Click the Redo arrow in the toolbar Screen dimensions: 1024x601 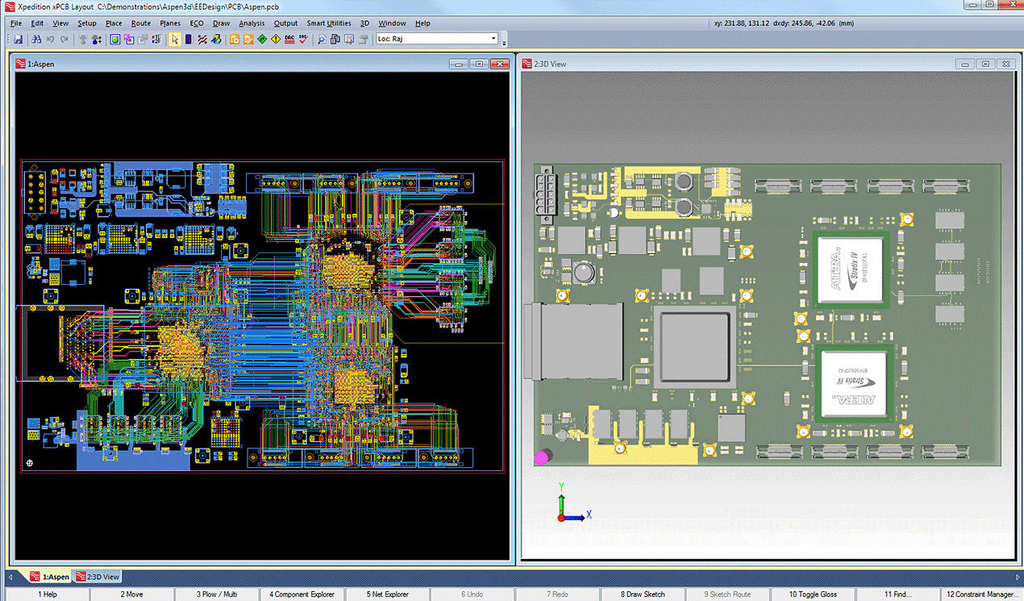coord(64,39)
